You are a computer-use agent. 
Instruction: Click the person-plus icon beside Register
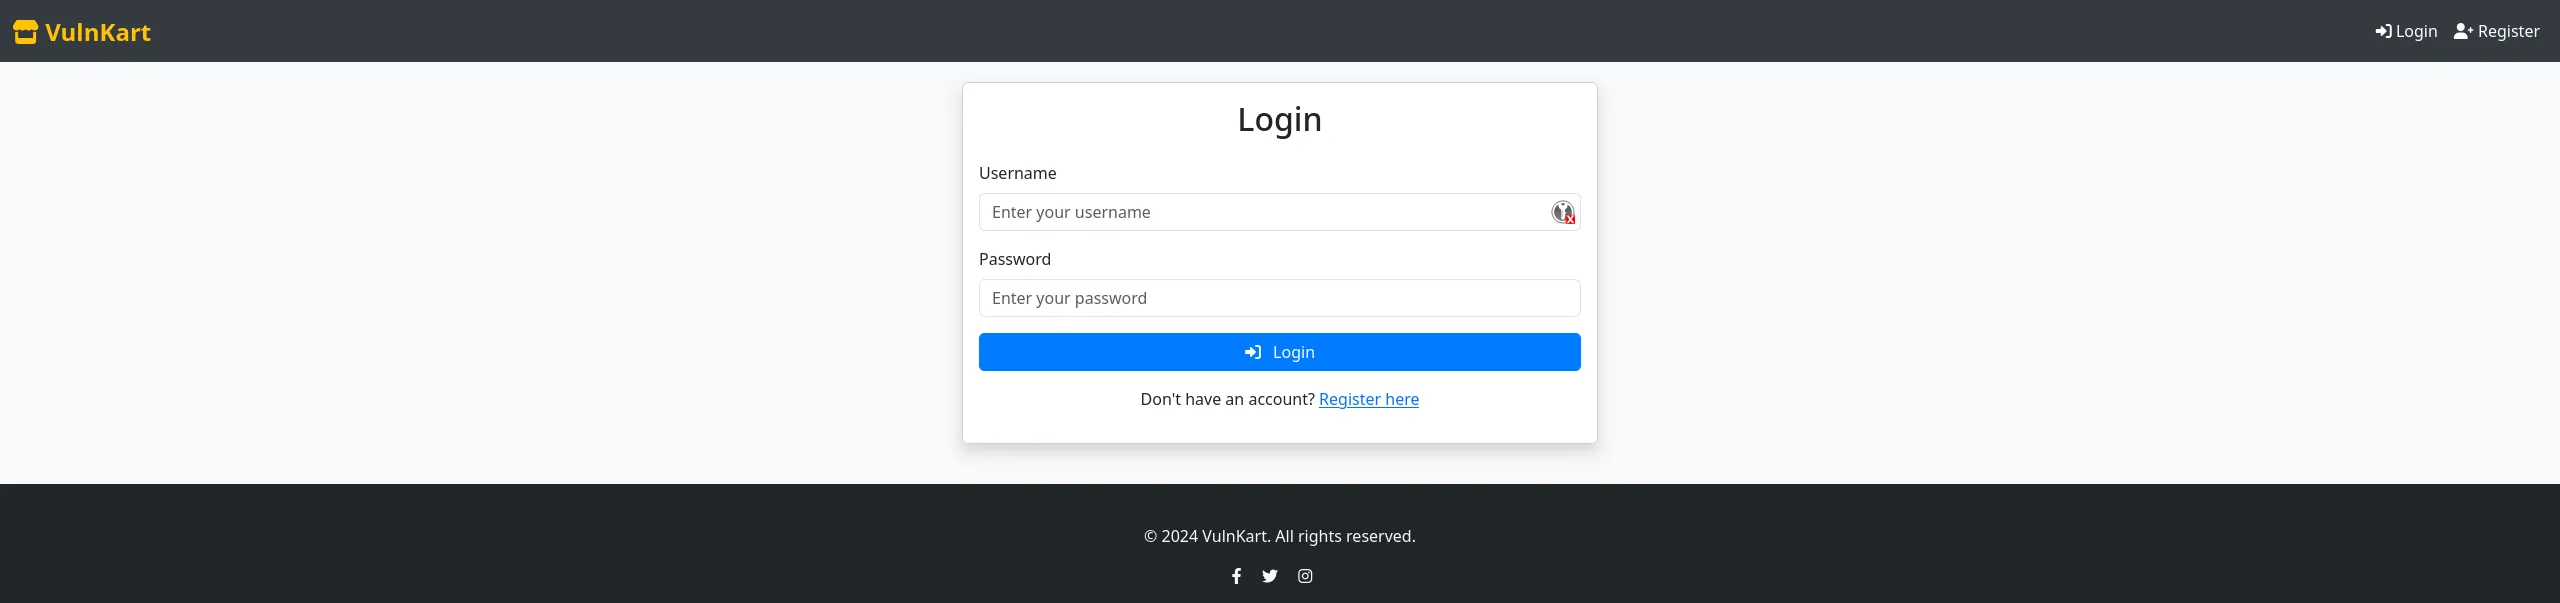2463,31
